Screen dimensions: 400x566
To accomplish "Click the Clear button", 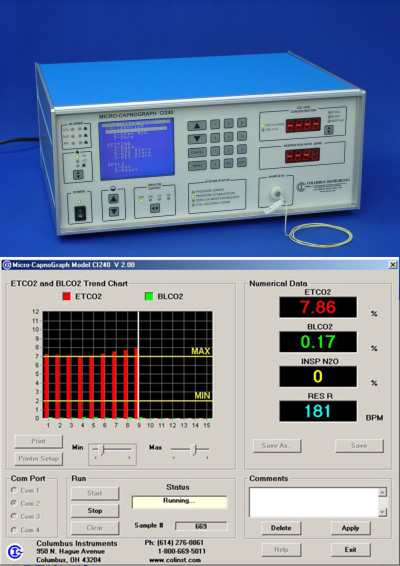I will point(95,528).
